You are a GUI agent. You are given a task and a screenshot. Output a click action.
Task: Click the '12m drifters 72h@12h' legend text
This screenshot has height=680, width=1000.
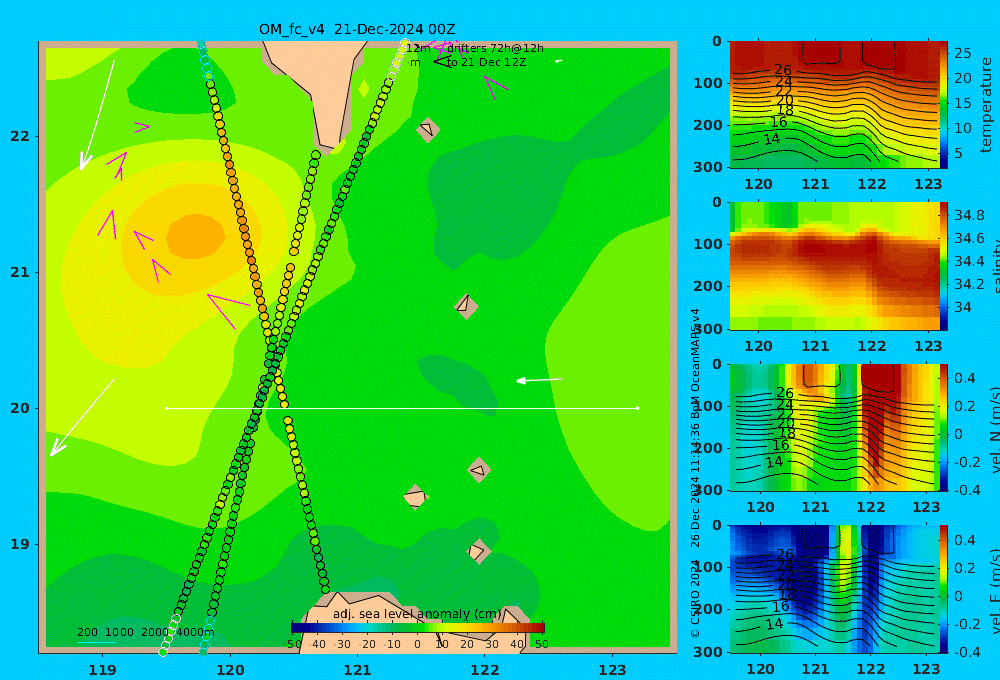pyautogui.click(x=474, y=48)
